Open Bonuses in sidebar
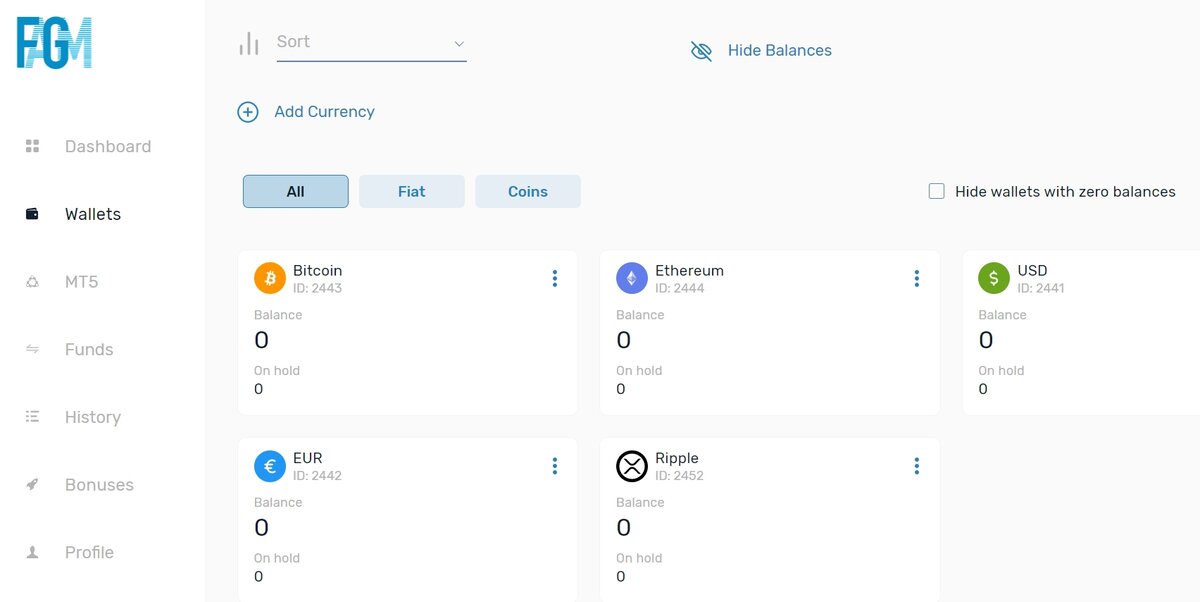 click(99, 485)
